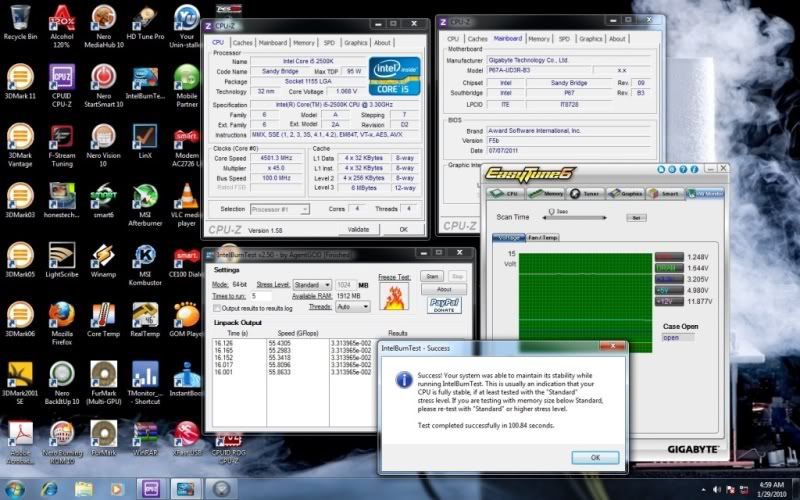This screenshot has width=800, height=500.
Task: Open the CPU tab in EasyTune6
Action: [506, 193]
